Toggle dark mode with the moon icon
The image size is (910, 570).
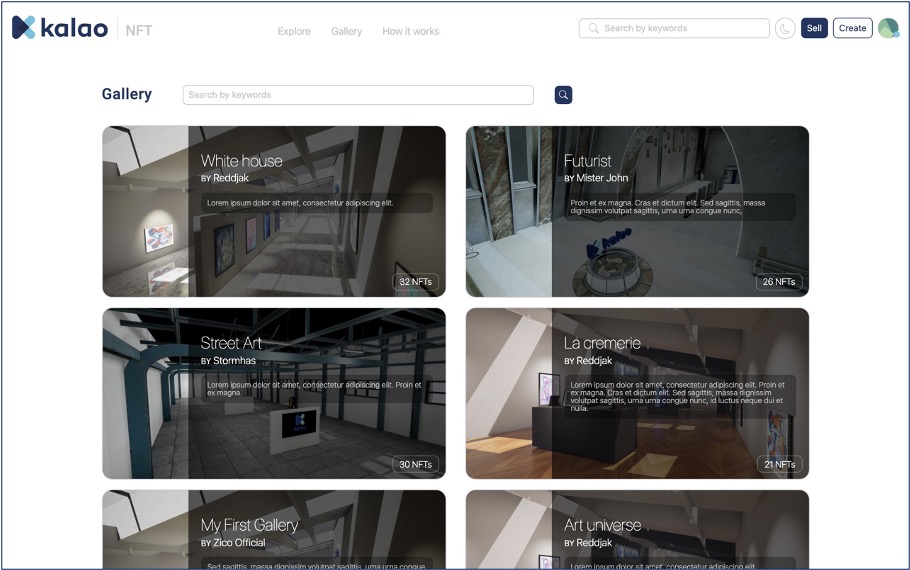[785, 28]
